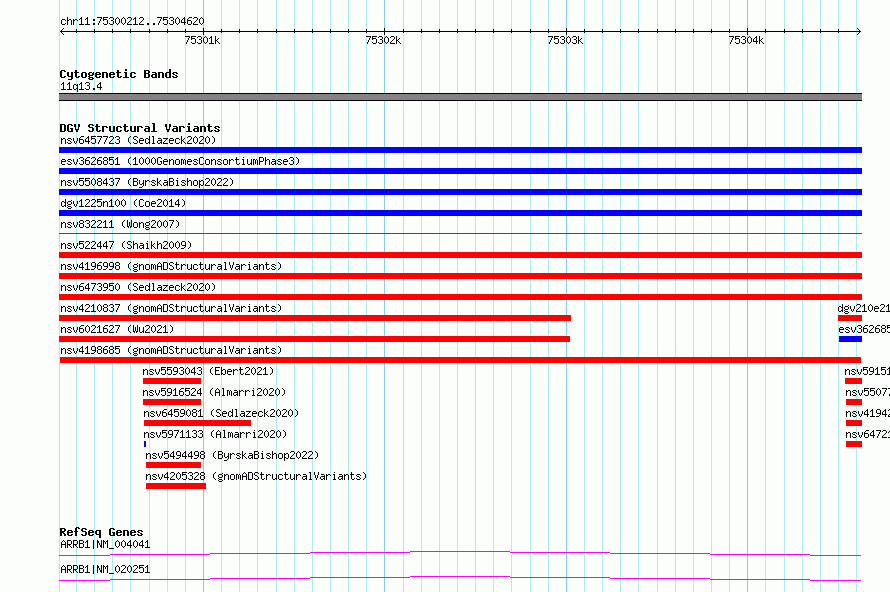Open nsv4210837 gnomAD structural variant label

171,308
